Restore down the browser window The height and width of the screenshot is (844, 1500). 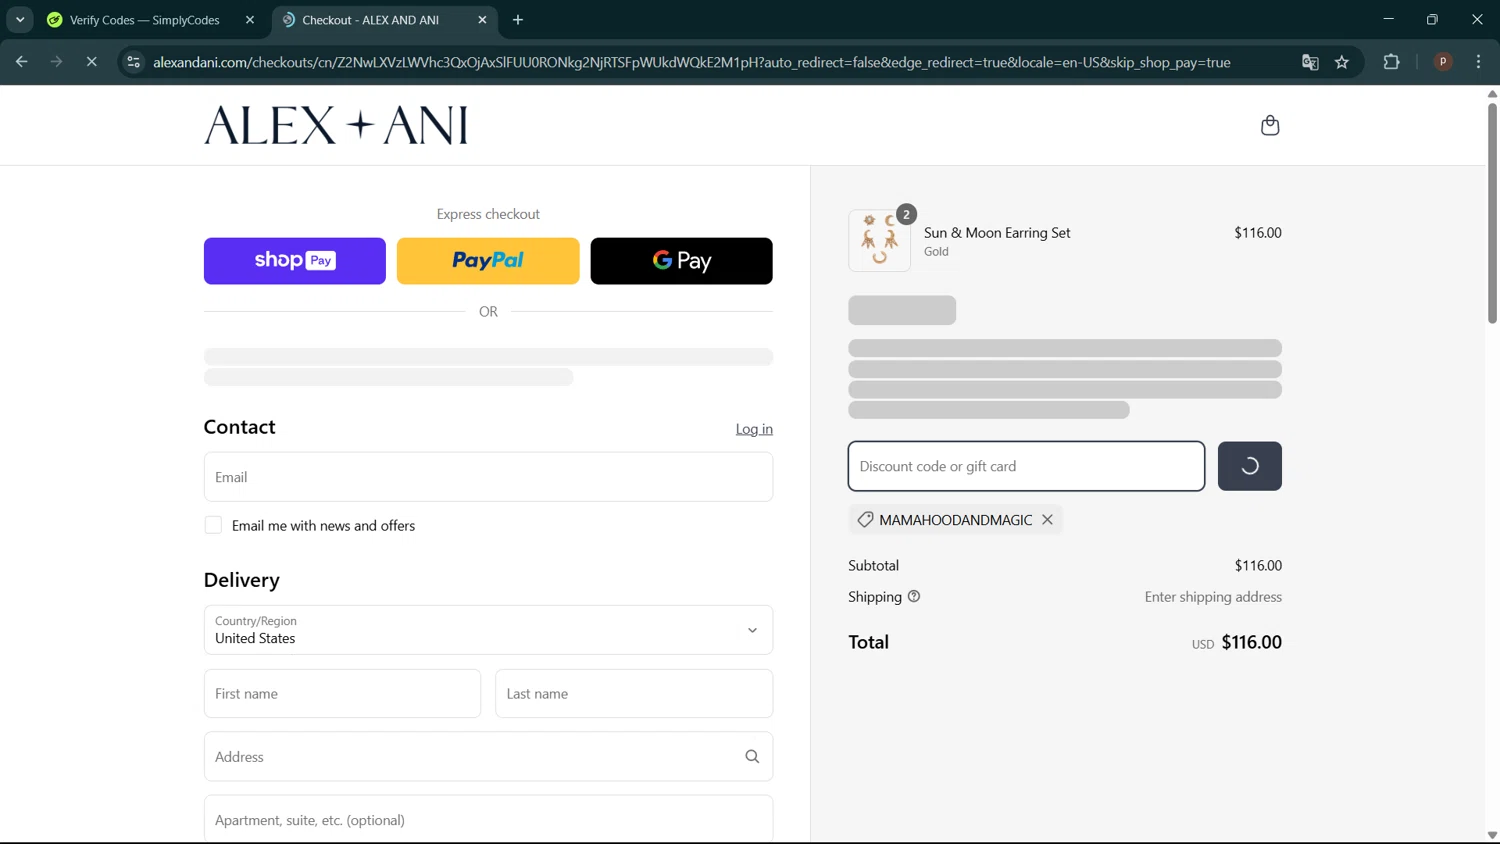click(1432, 20)
